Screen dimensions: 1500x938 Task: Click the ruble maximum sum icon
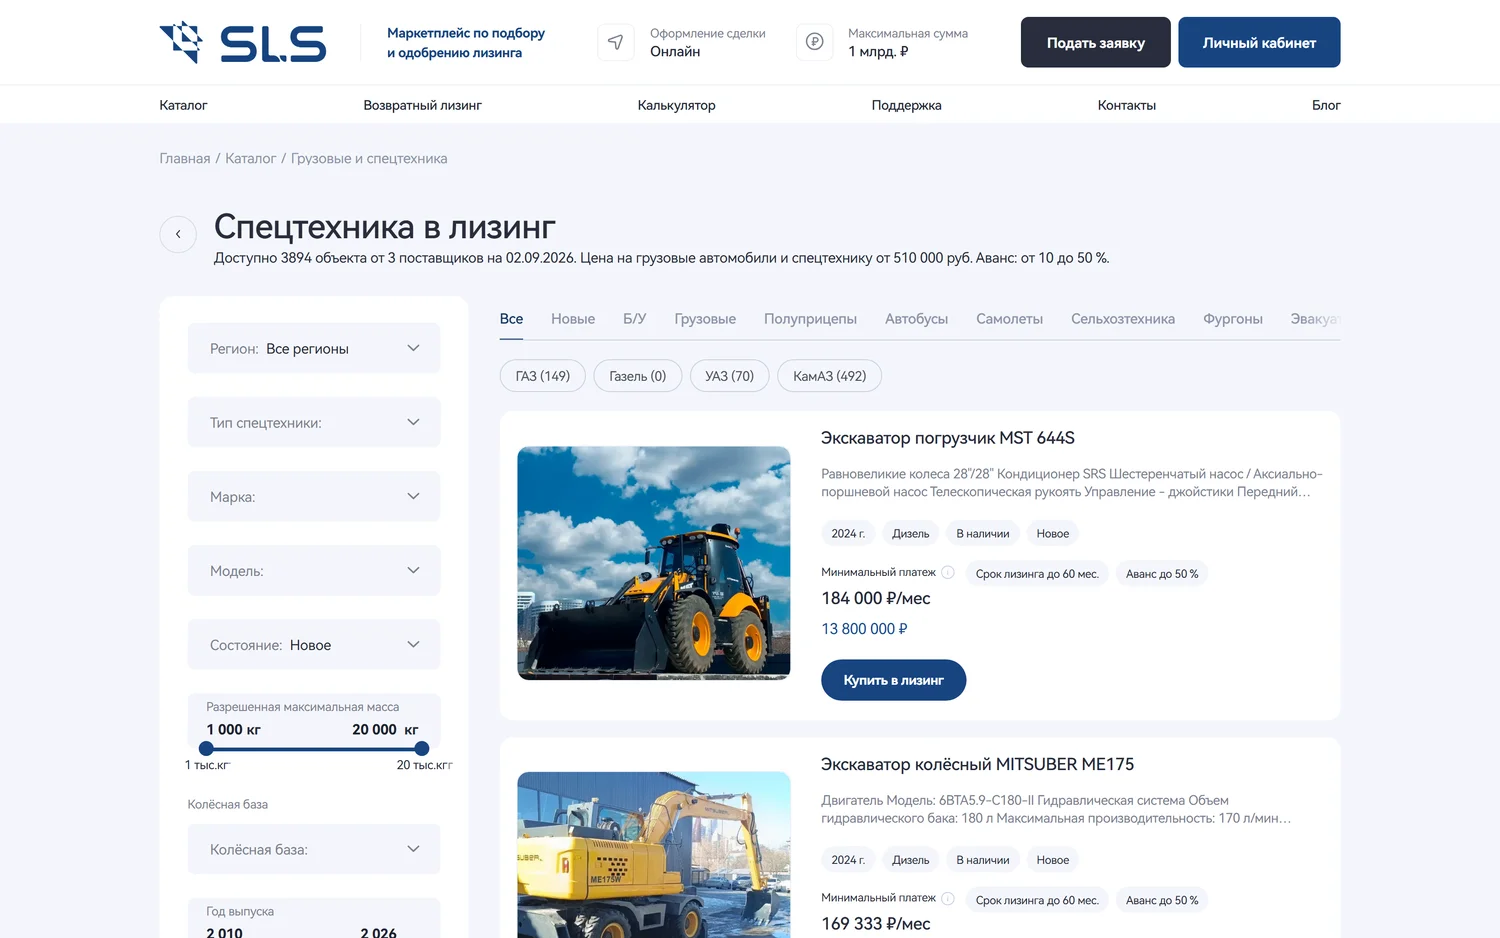814,42
